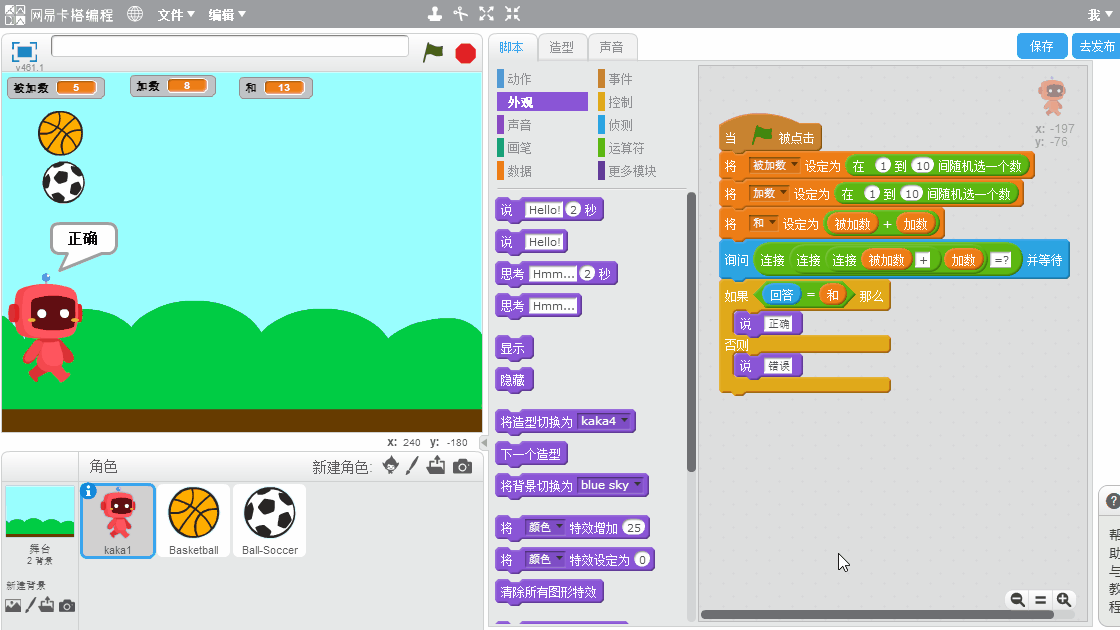Open the blue sky backdrop dropdown
Screen dimensions: 1120x630
coord(638,485)
